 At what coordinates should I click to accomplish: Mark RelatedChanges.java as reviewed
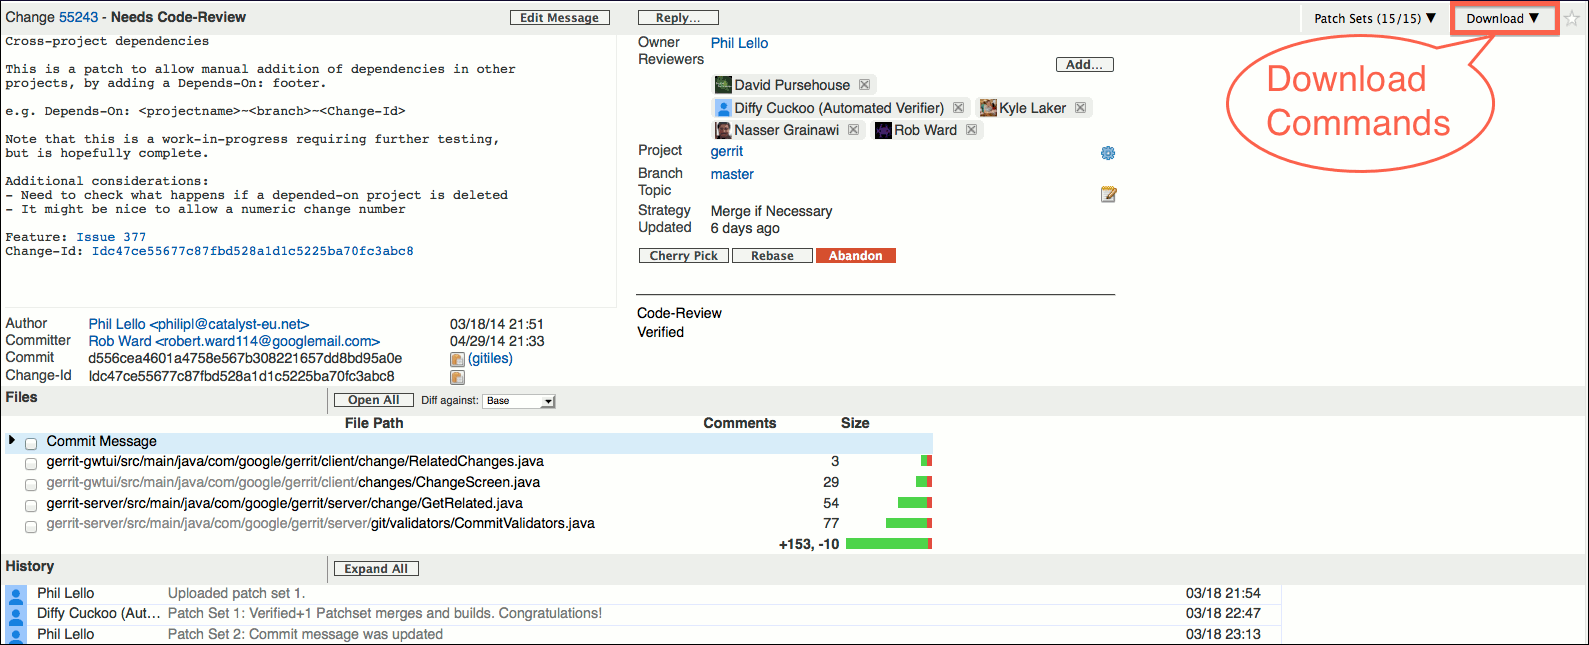coord(31,463)
